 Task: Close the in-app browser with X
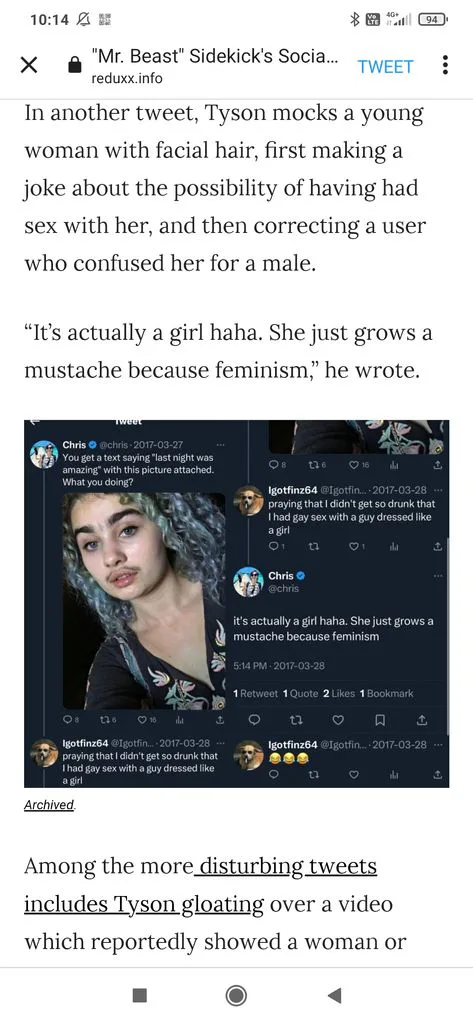pos(27,66)
